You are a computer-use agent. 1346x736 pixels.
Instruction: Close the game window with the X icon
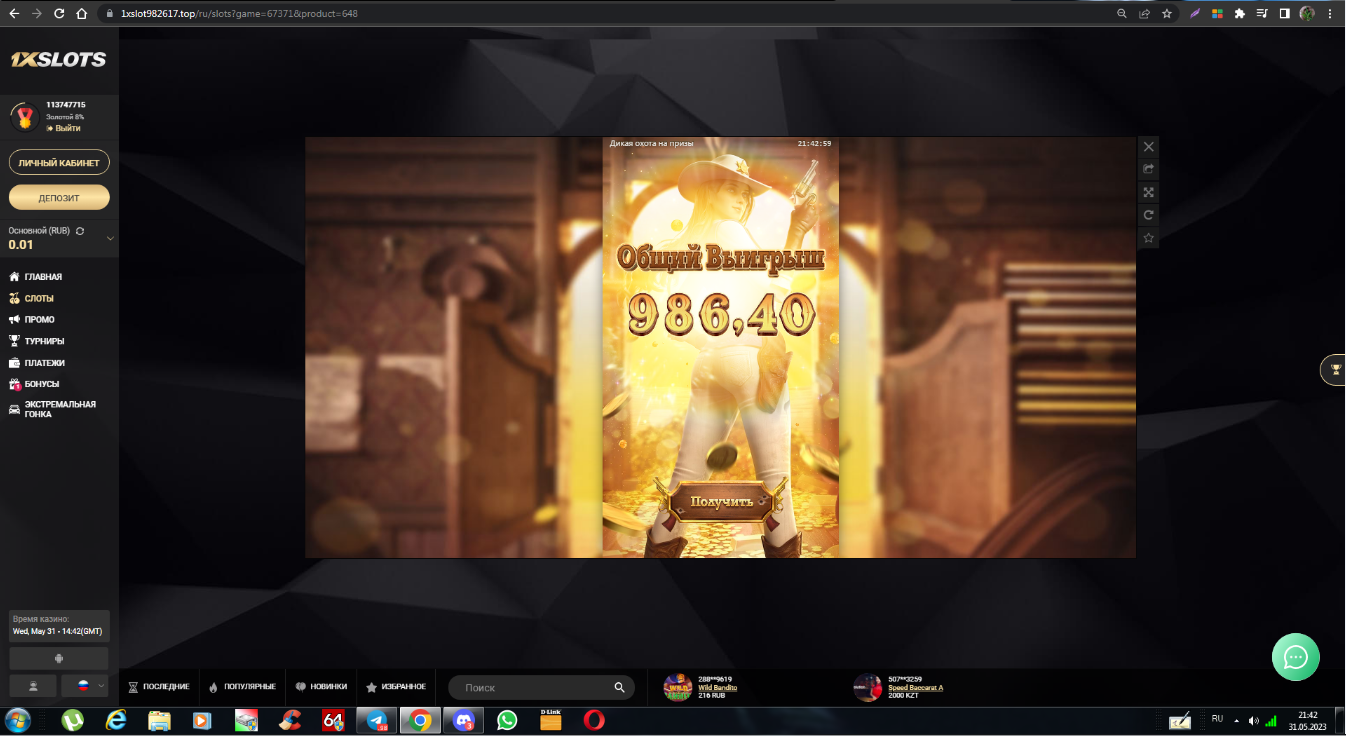tap(1149, 146)
